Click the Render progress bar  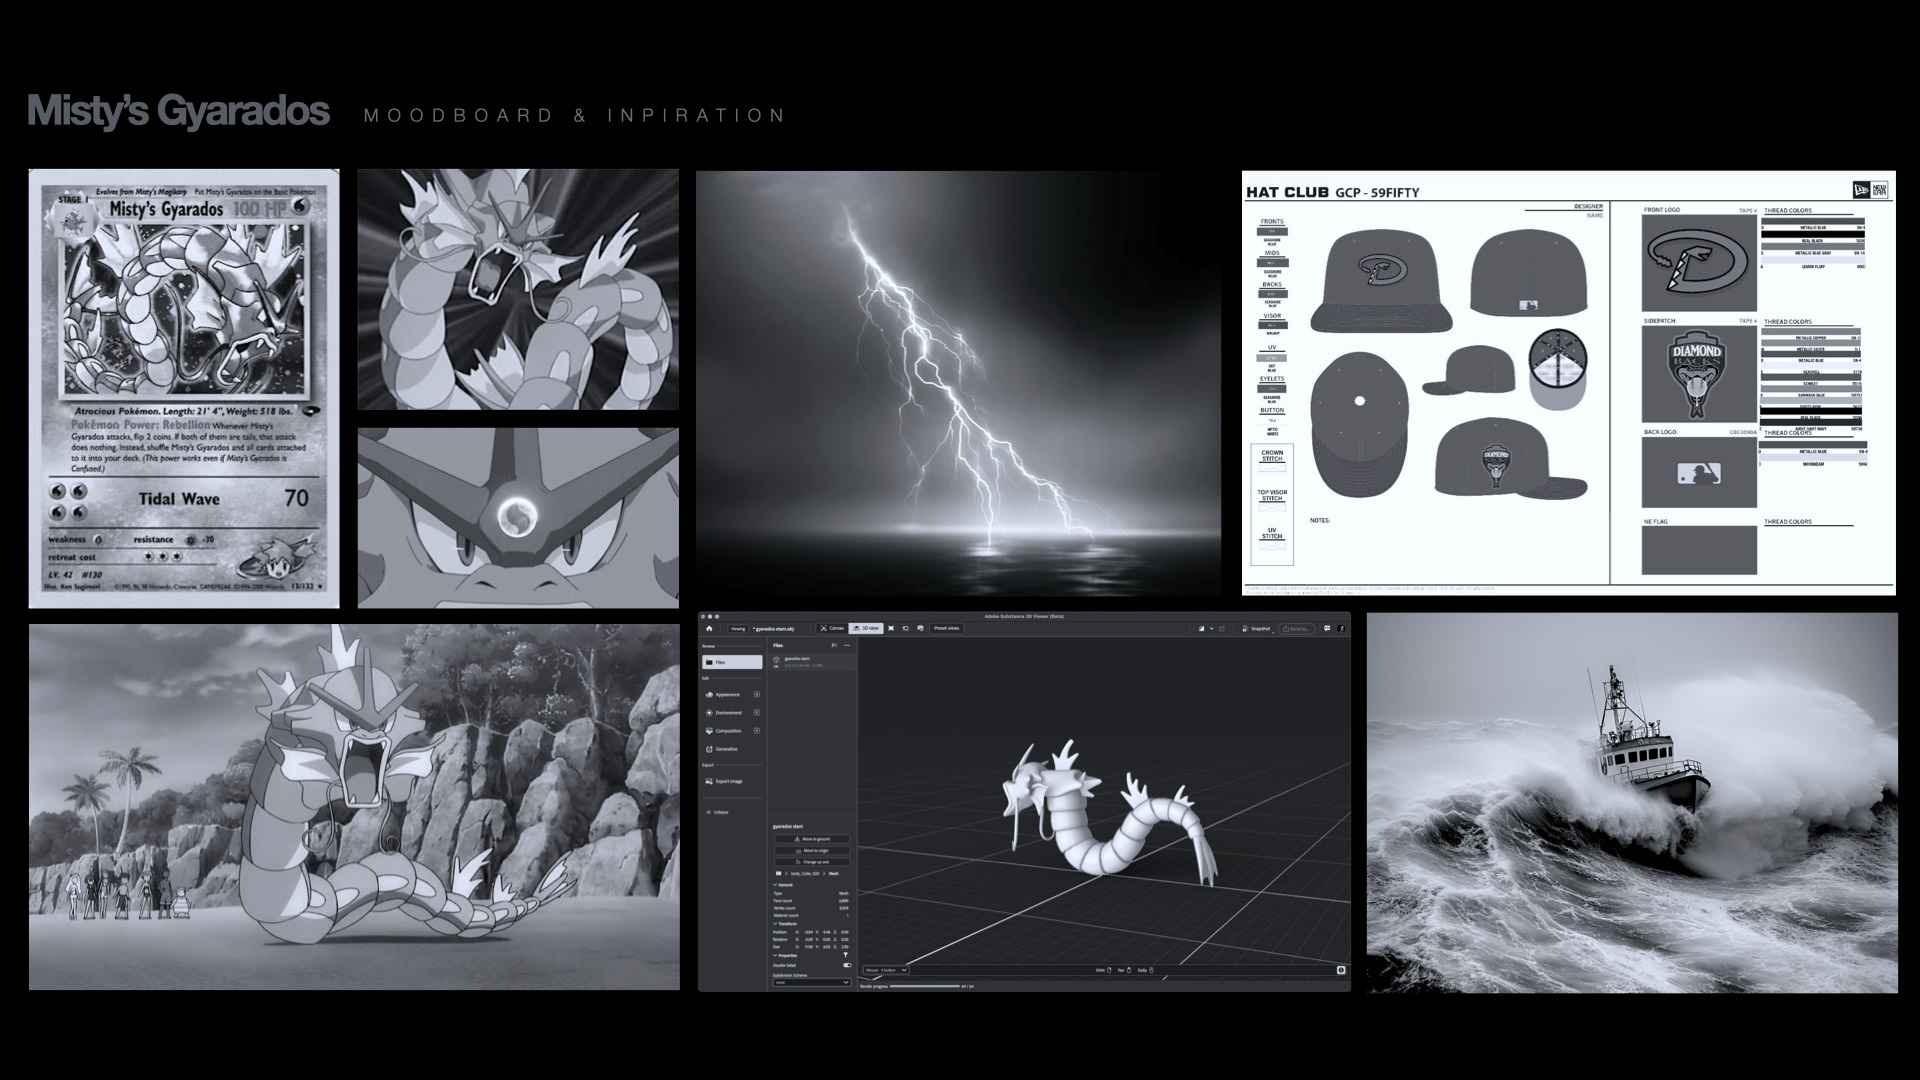point(924,986)
